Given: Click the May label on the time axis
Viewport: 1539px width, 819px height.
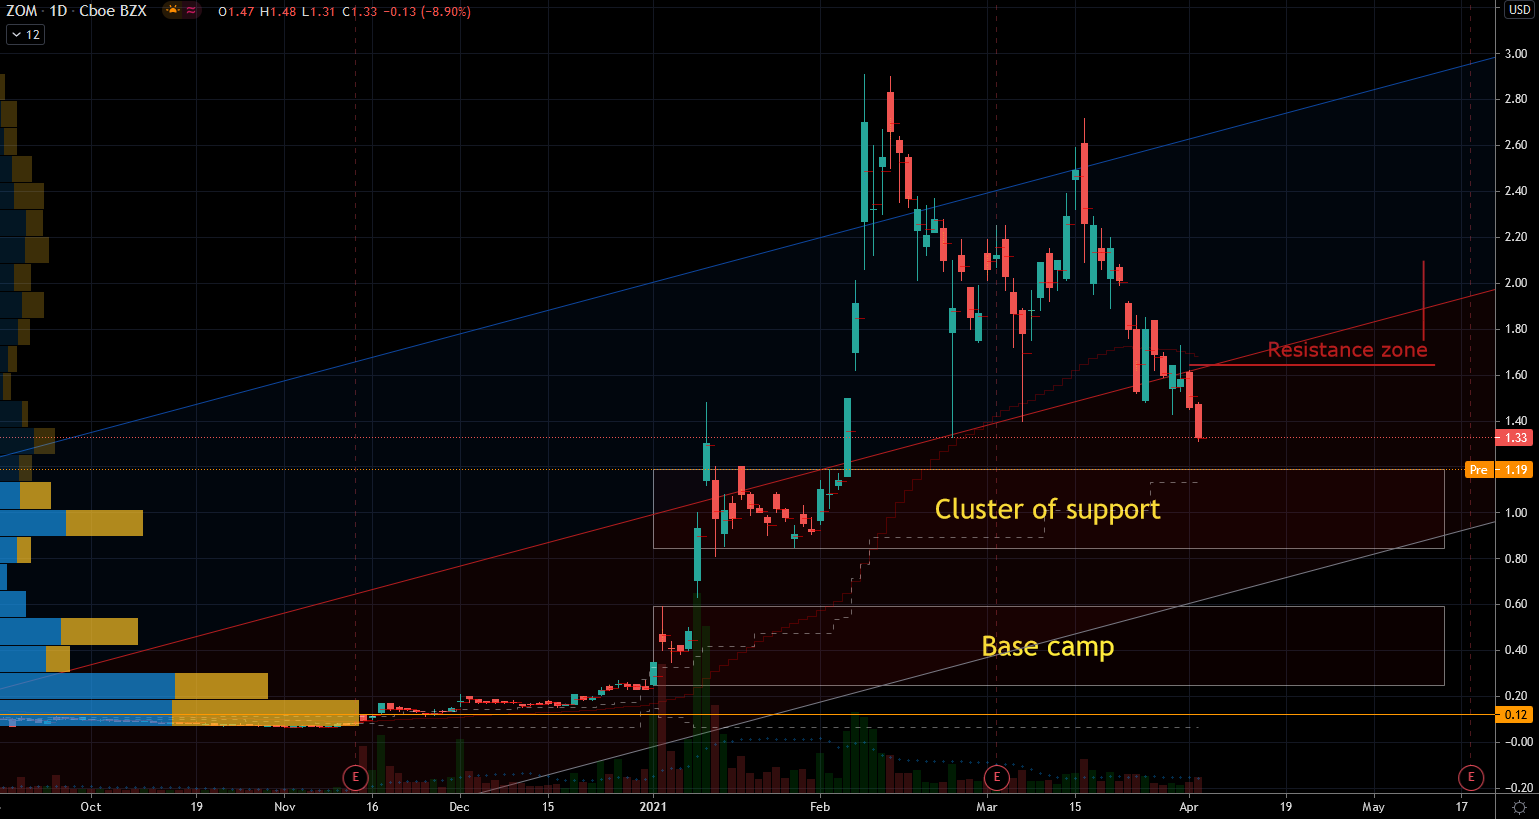Looking at the screenshot, I should coord(1373,806).
